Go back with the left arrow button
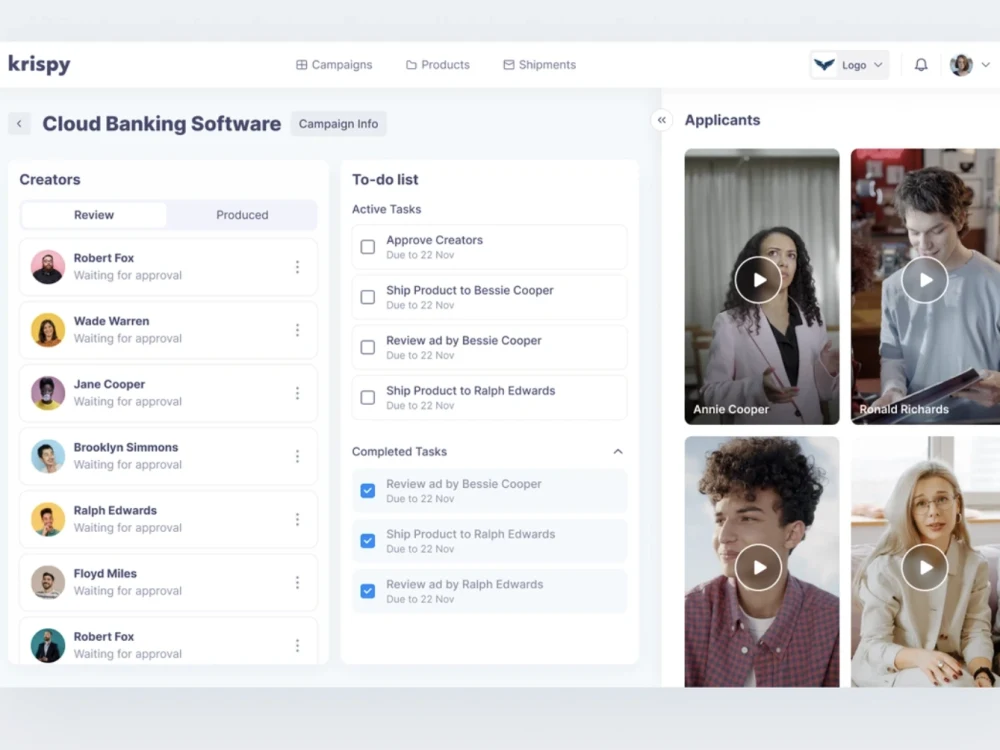Viewport: 1000px width, 750px height. click(x=19, y=124)
